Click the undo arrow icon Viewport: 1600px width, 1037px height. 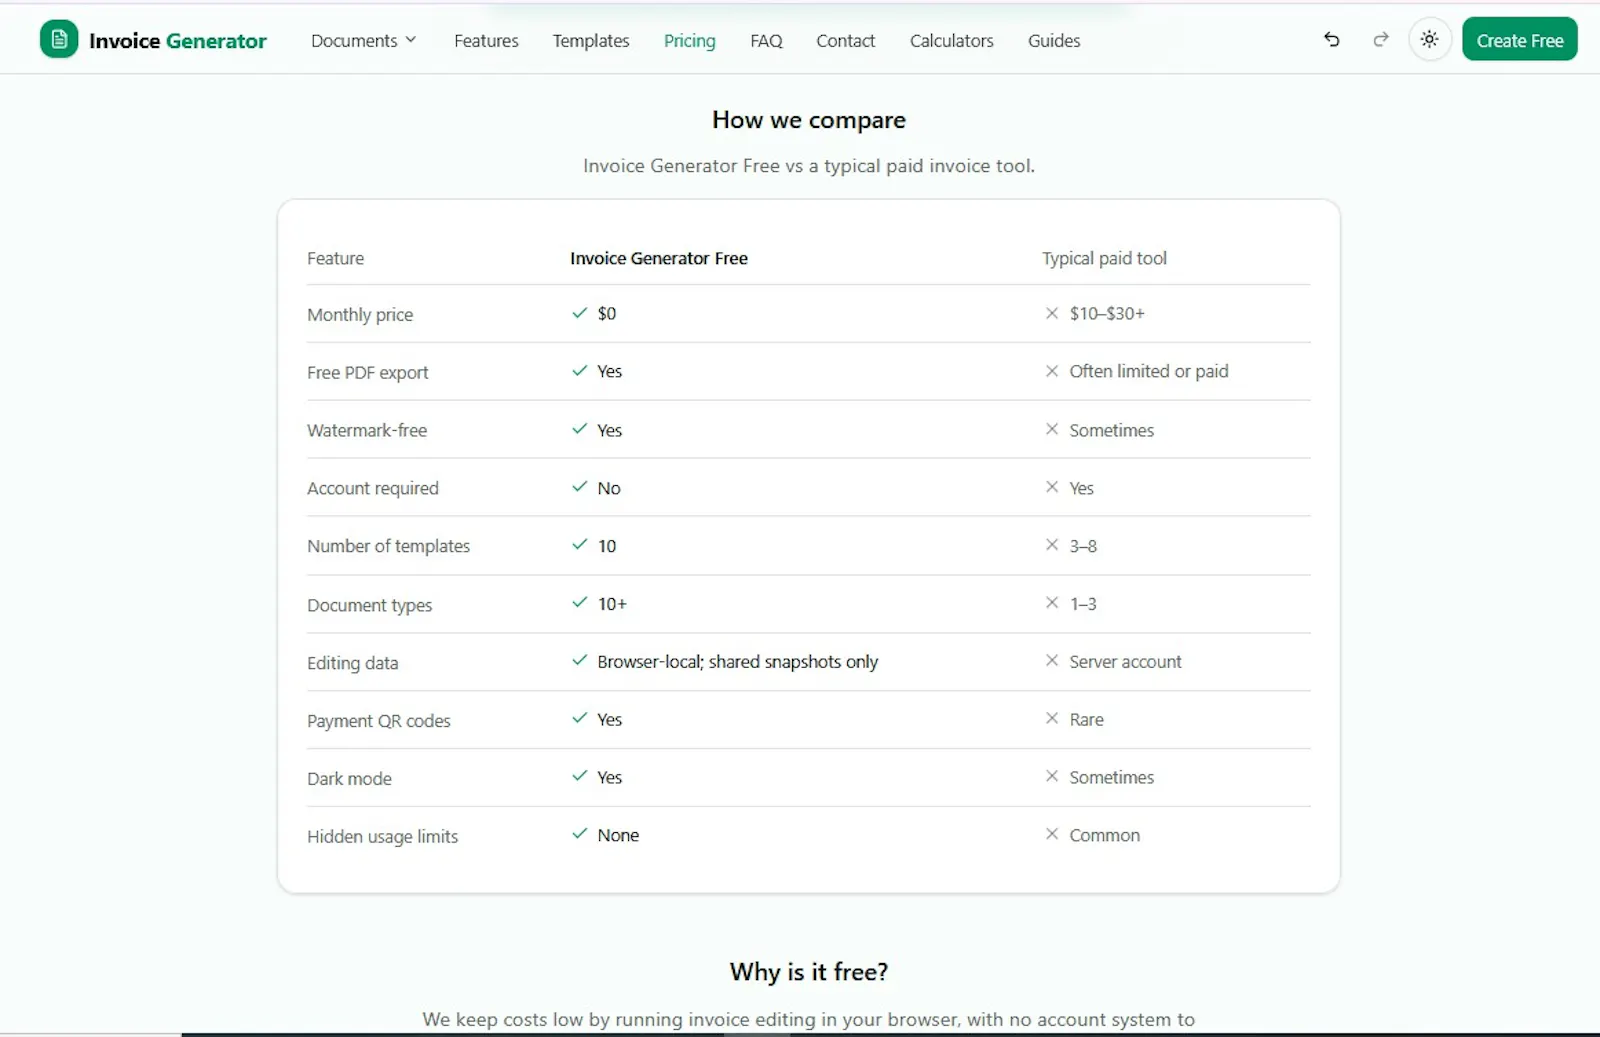1332,40
